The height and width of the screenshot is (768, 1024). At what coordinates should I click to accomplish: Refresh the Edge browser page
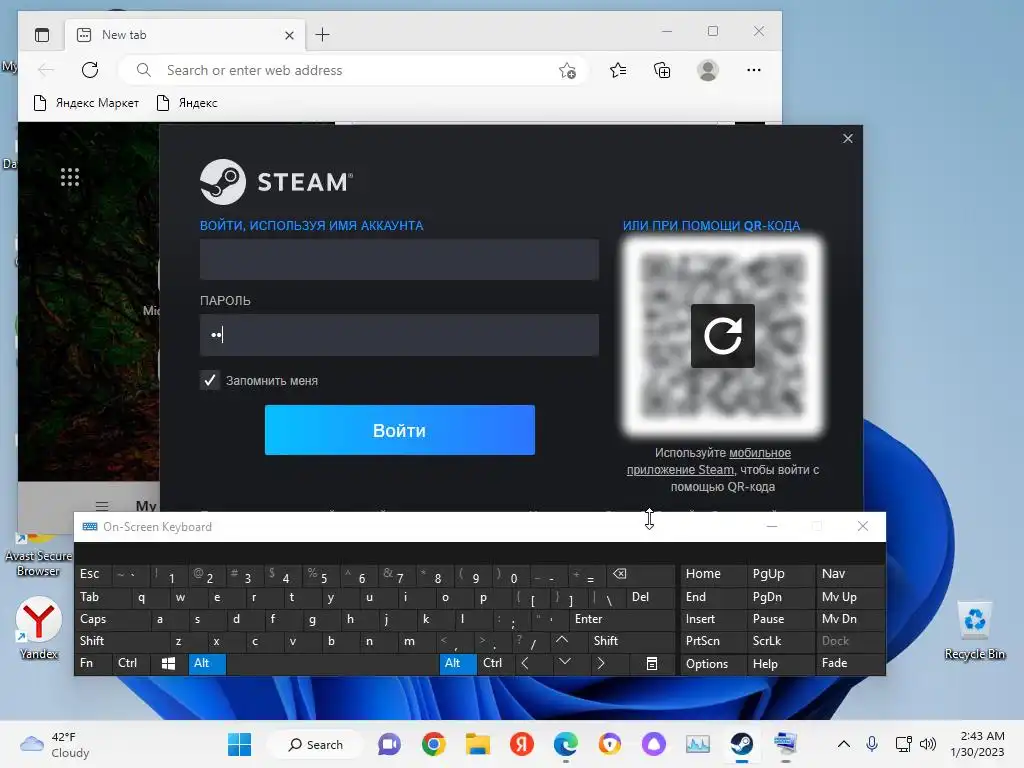[90, 70]
